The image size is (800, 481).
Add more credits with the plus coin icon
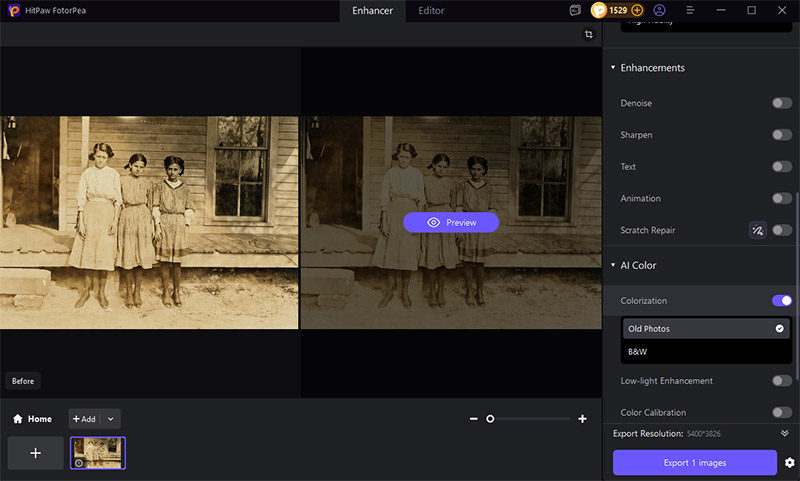point(637,10)
